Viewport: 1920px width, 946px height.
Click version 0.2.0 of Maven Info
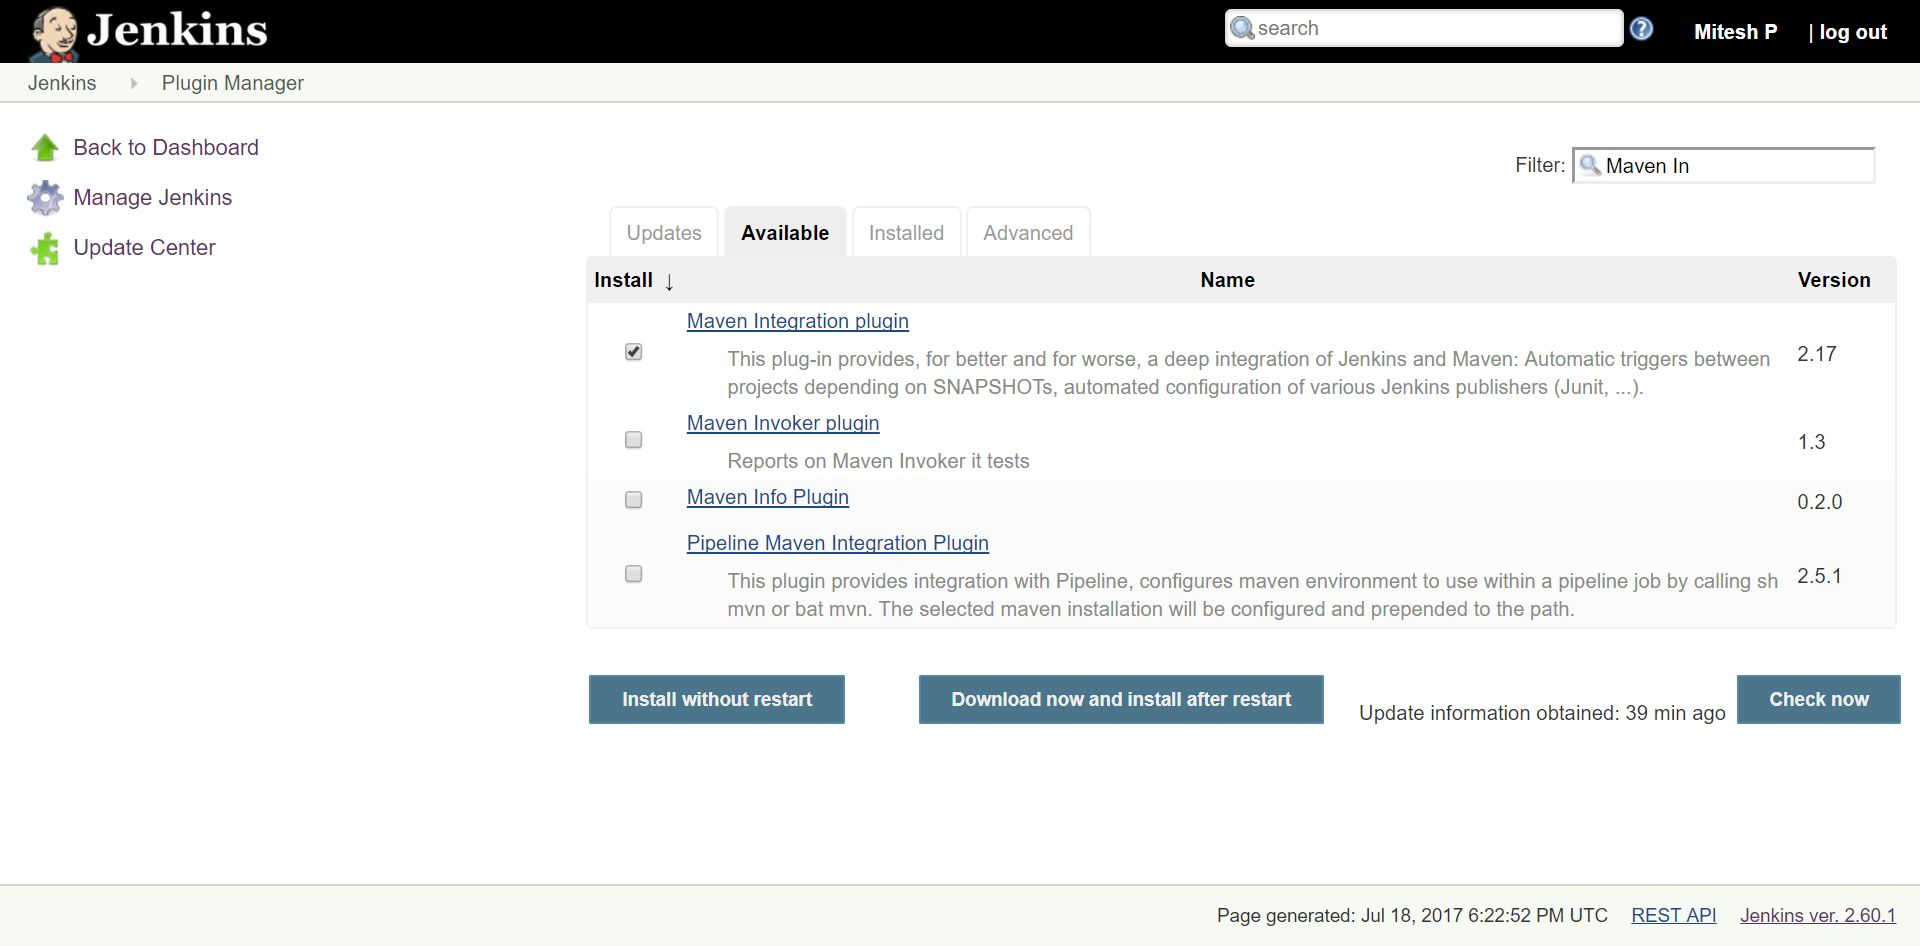(1820, 502)
